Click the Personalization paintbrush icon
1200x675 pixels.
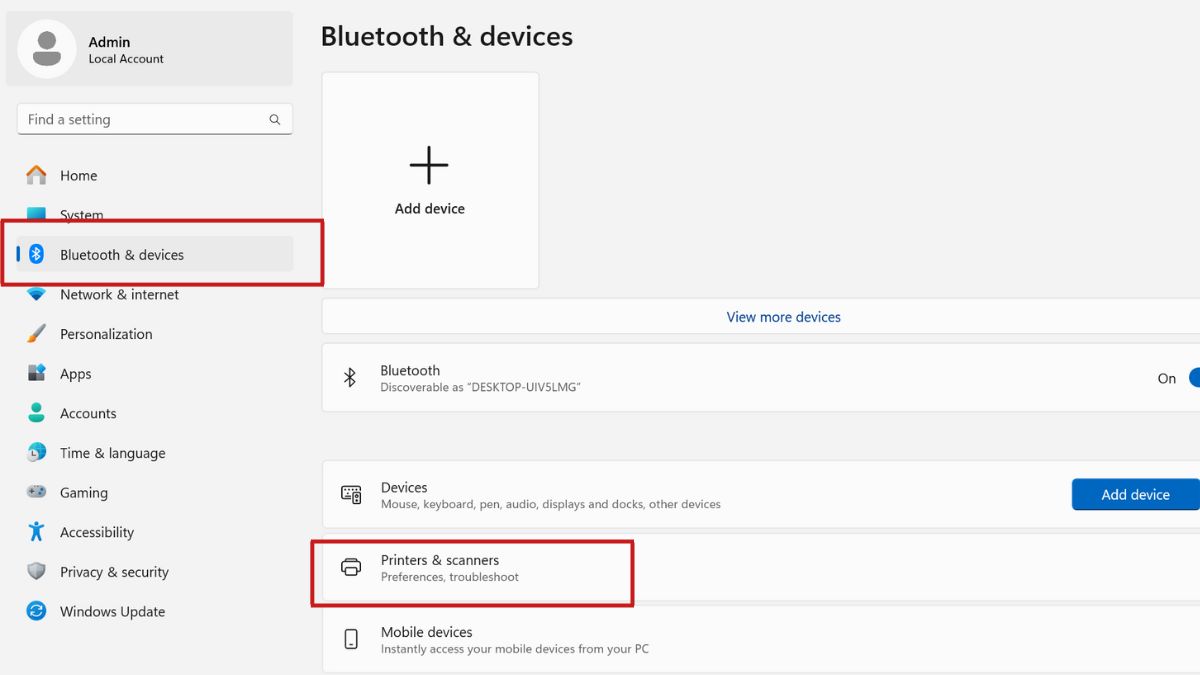pyautogui.click(x=36, y=334)
